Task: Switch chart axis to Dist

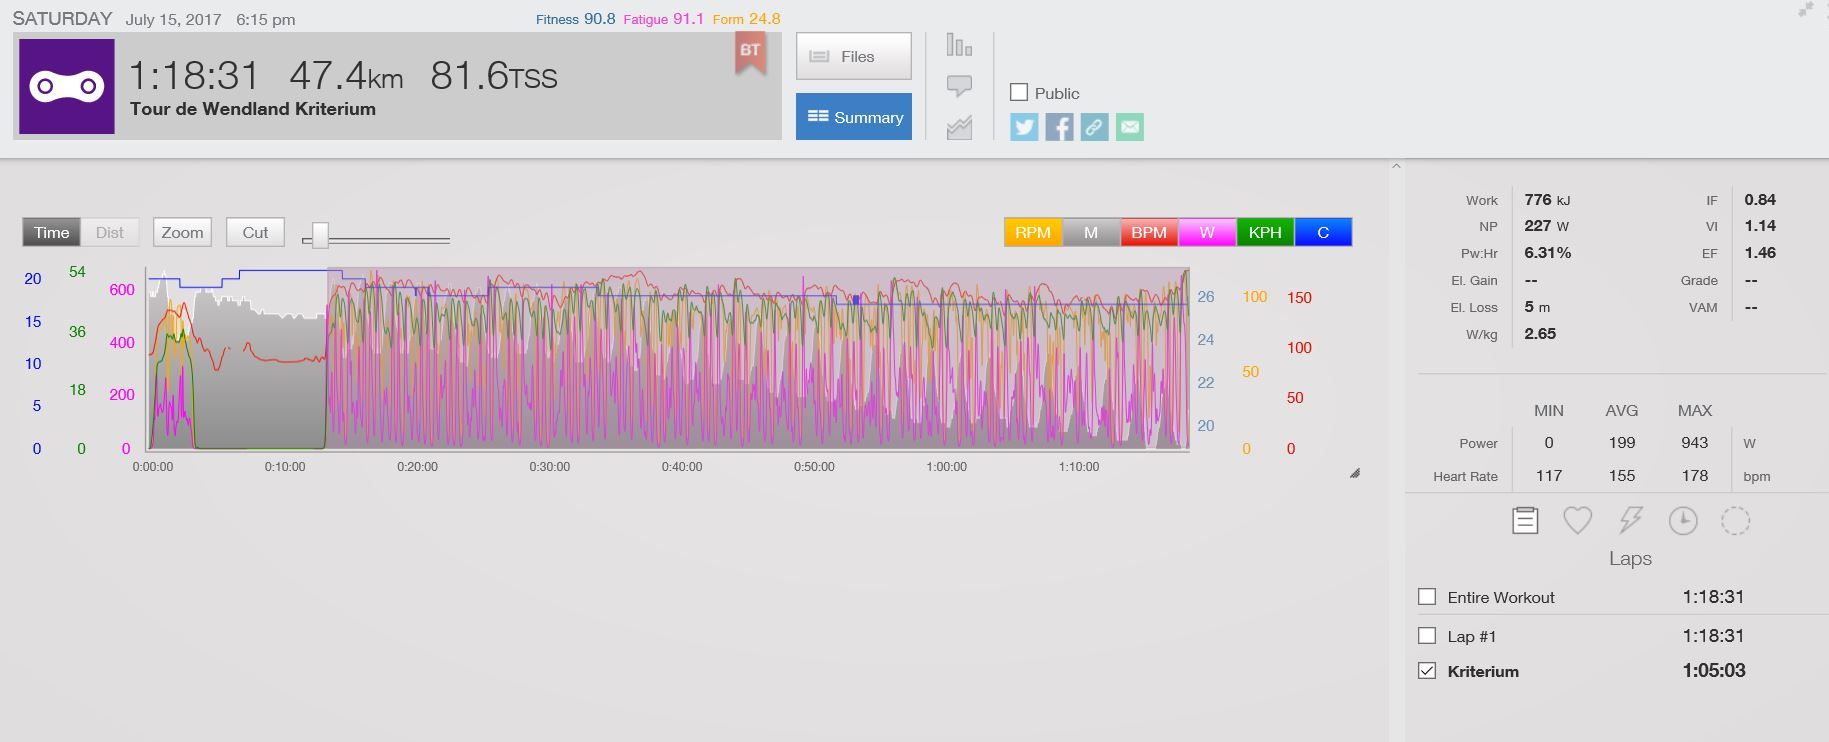Action: (110, 232)
